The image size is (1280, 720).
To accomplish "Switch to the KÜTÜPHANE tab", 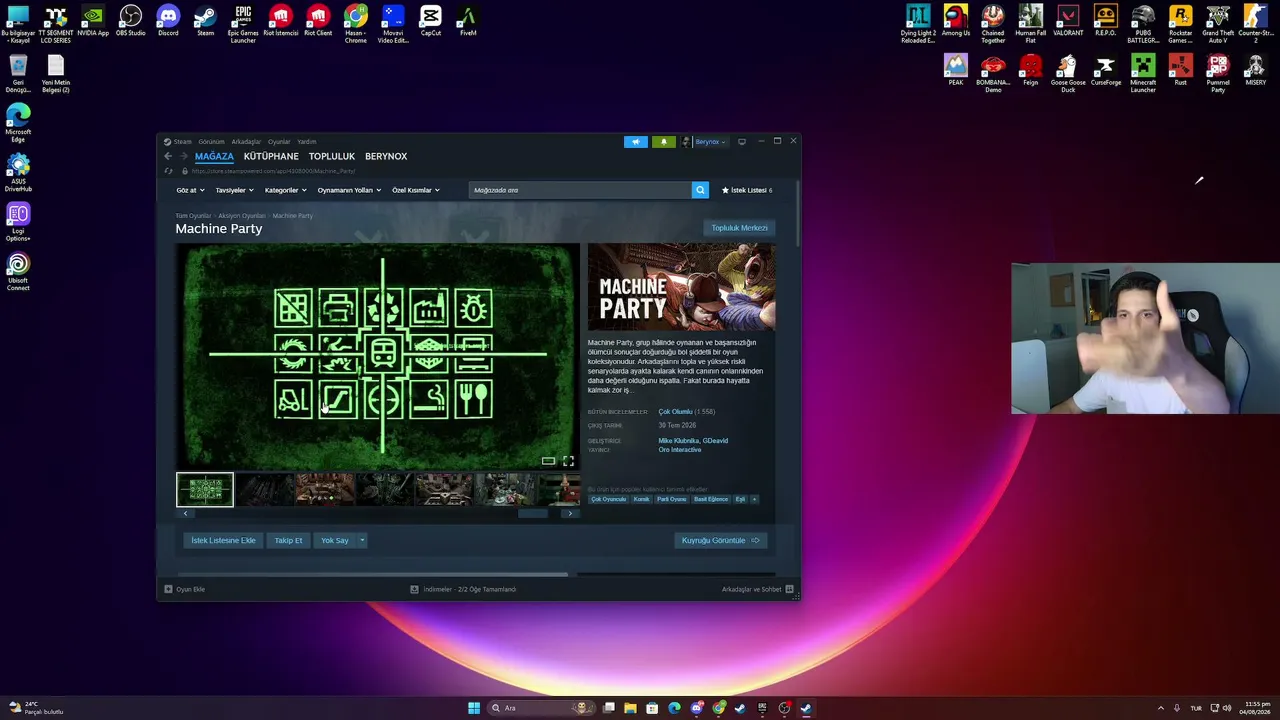I will point(271,157).
